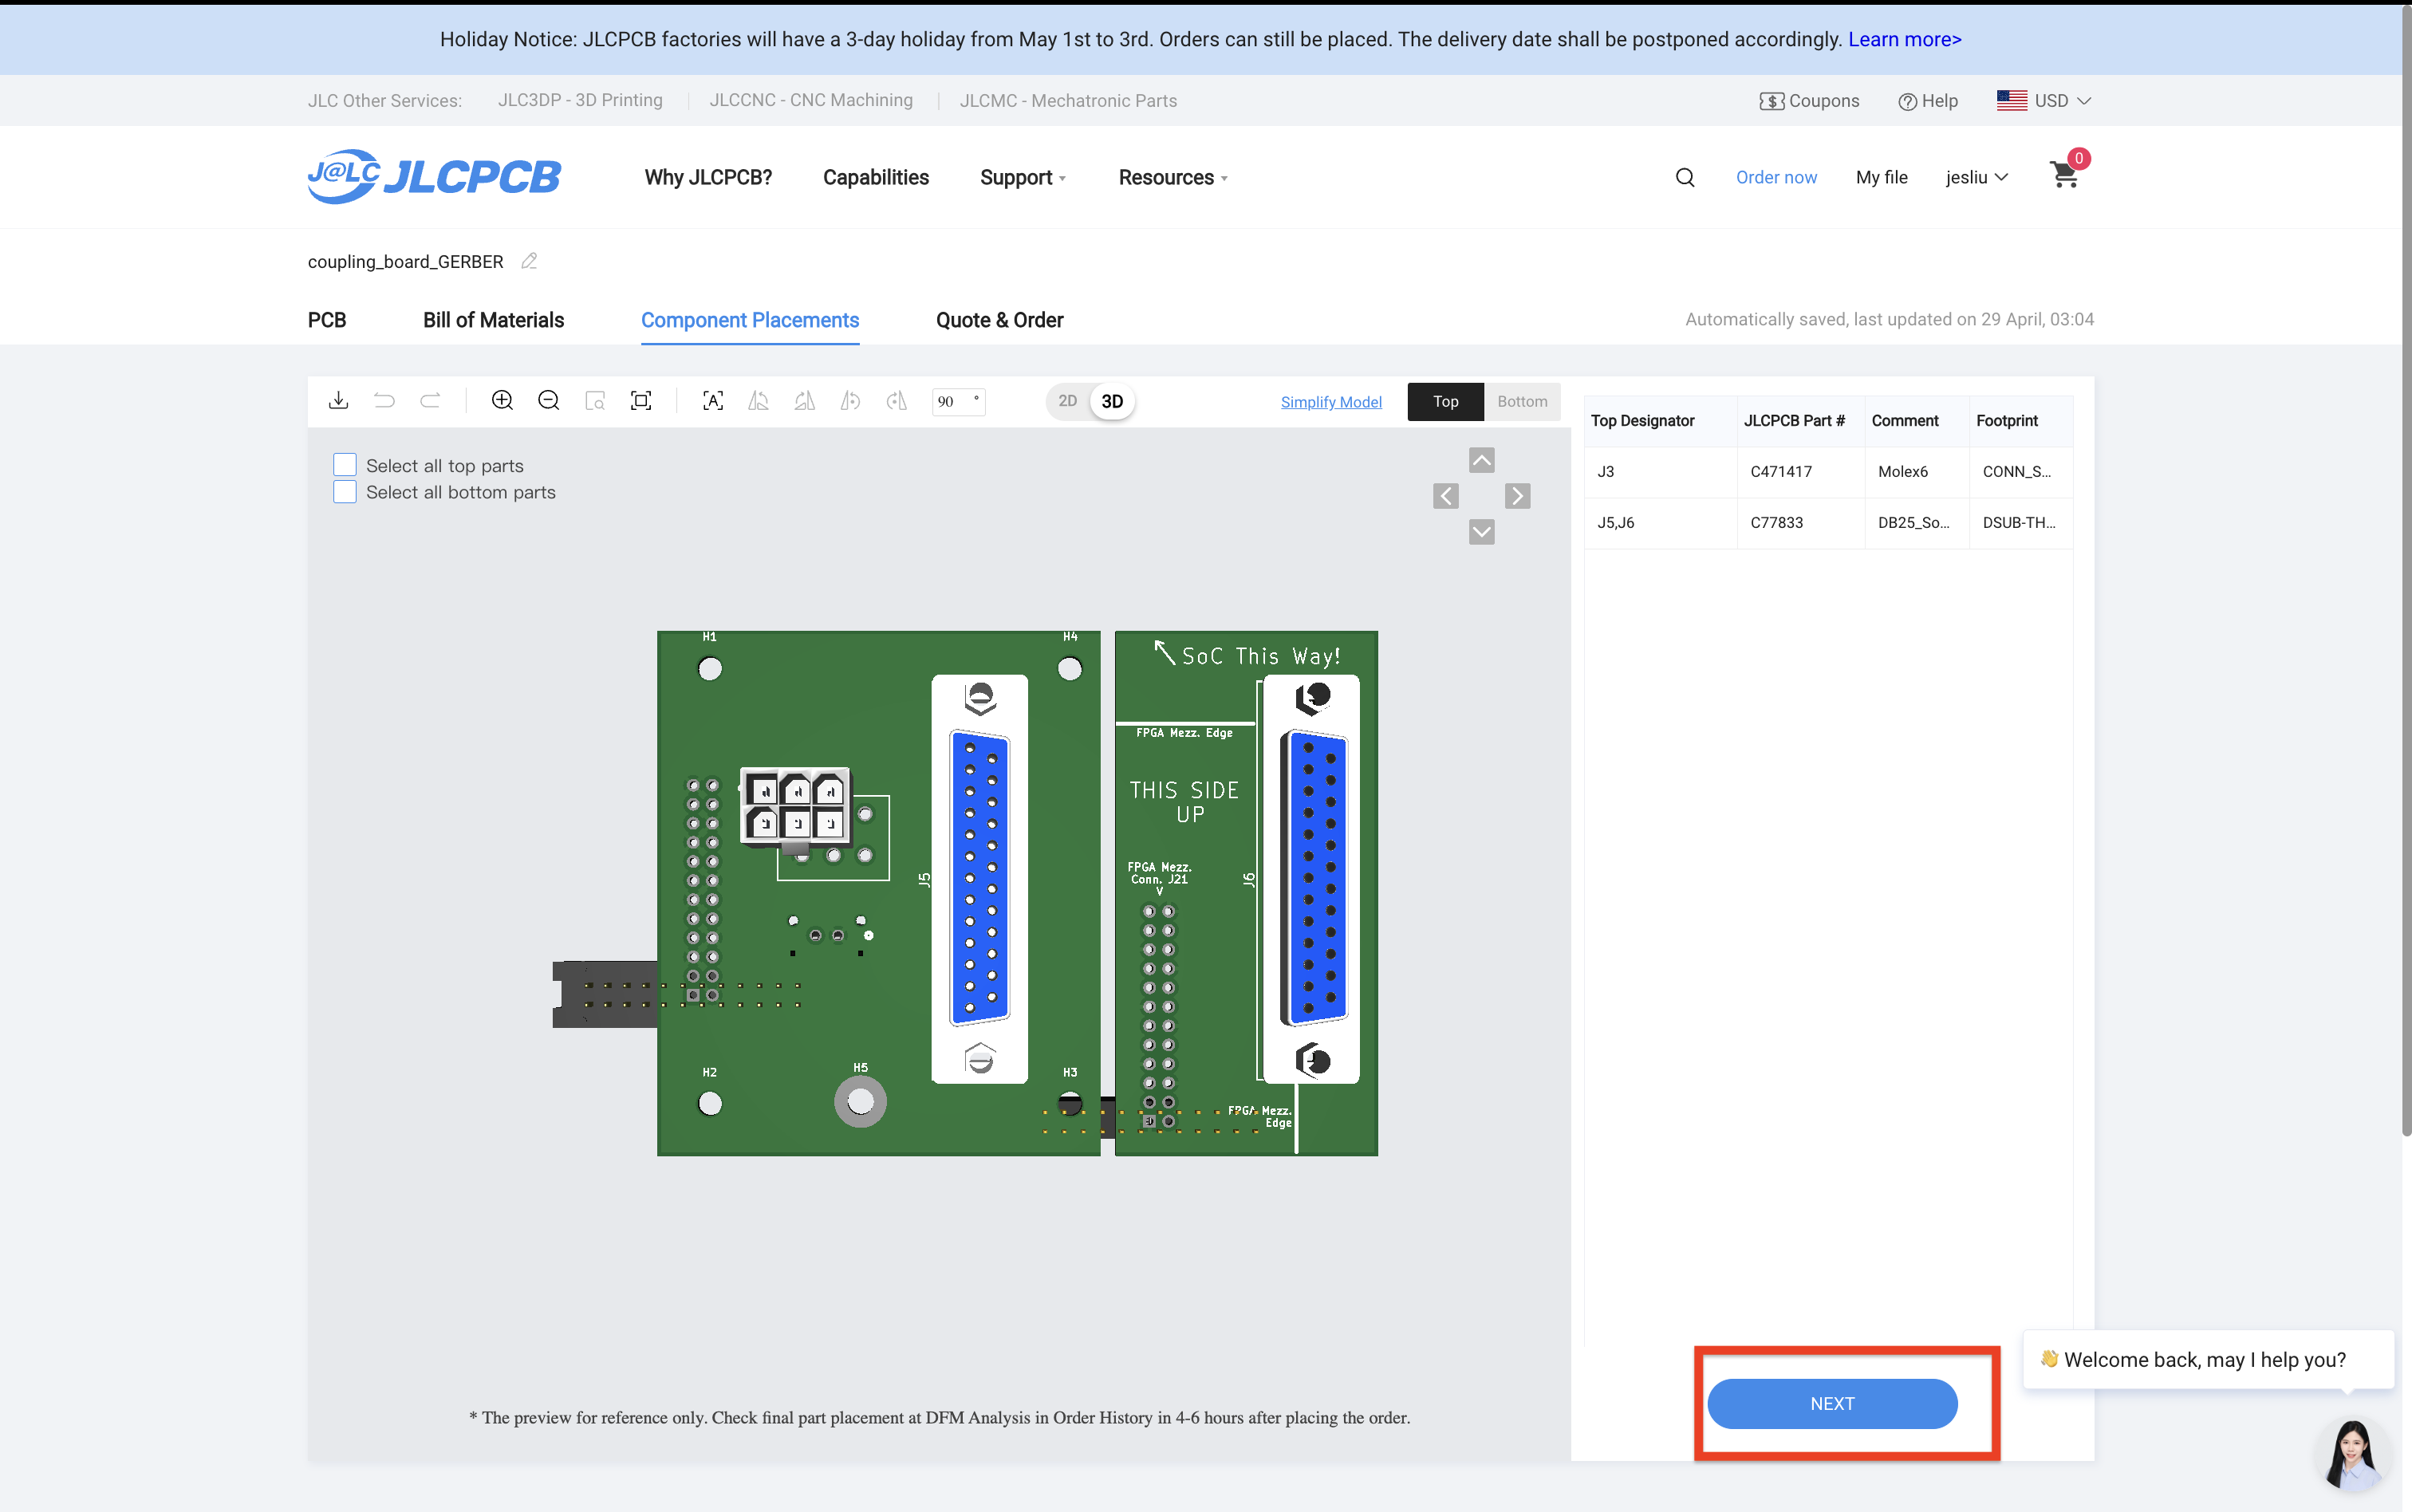Click the NEXT button
The image size is (2412, 1512).
pos(1832,1403)
